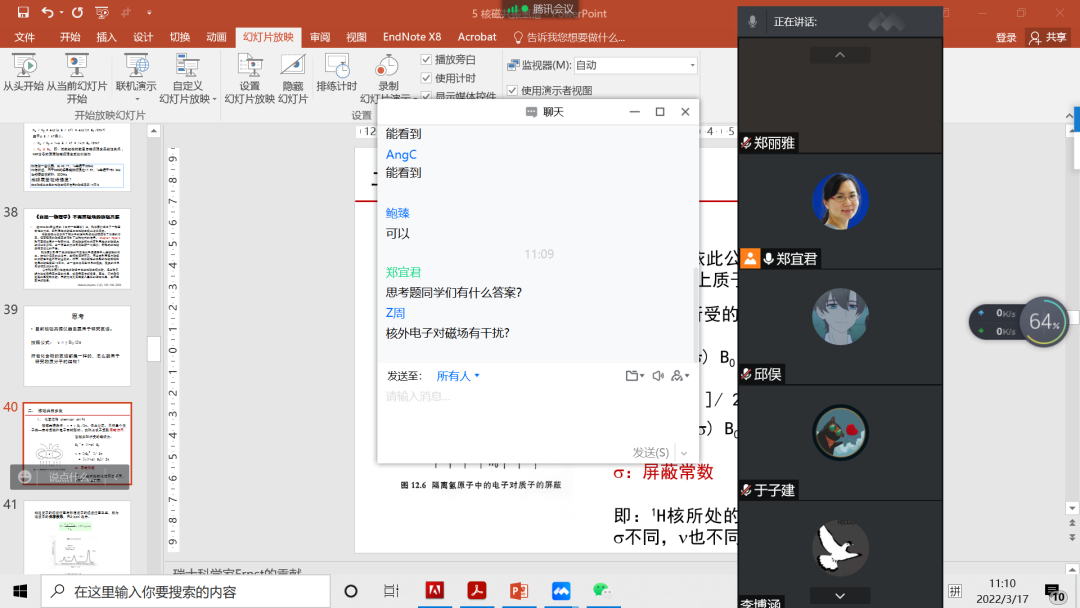Start Record Slide Show (录制幻灯片演示)
This screenshot has width=1080, height=608.
(388, 75)
